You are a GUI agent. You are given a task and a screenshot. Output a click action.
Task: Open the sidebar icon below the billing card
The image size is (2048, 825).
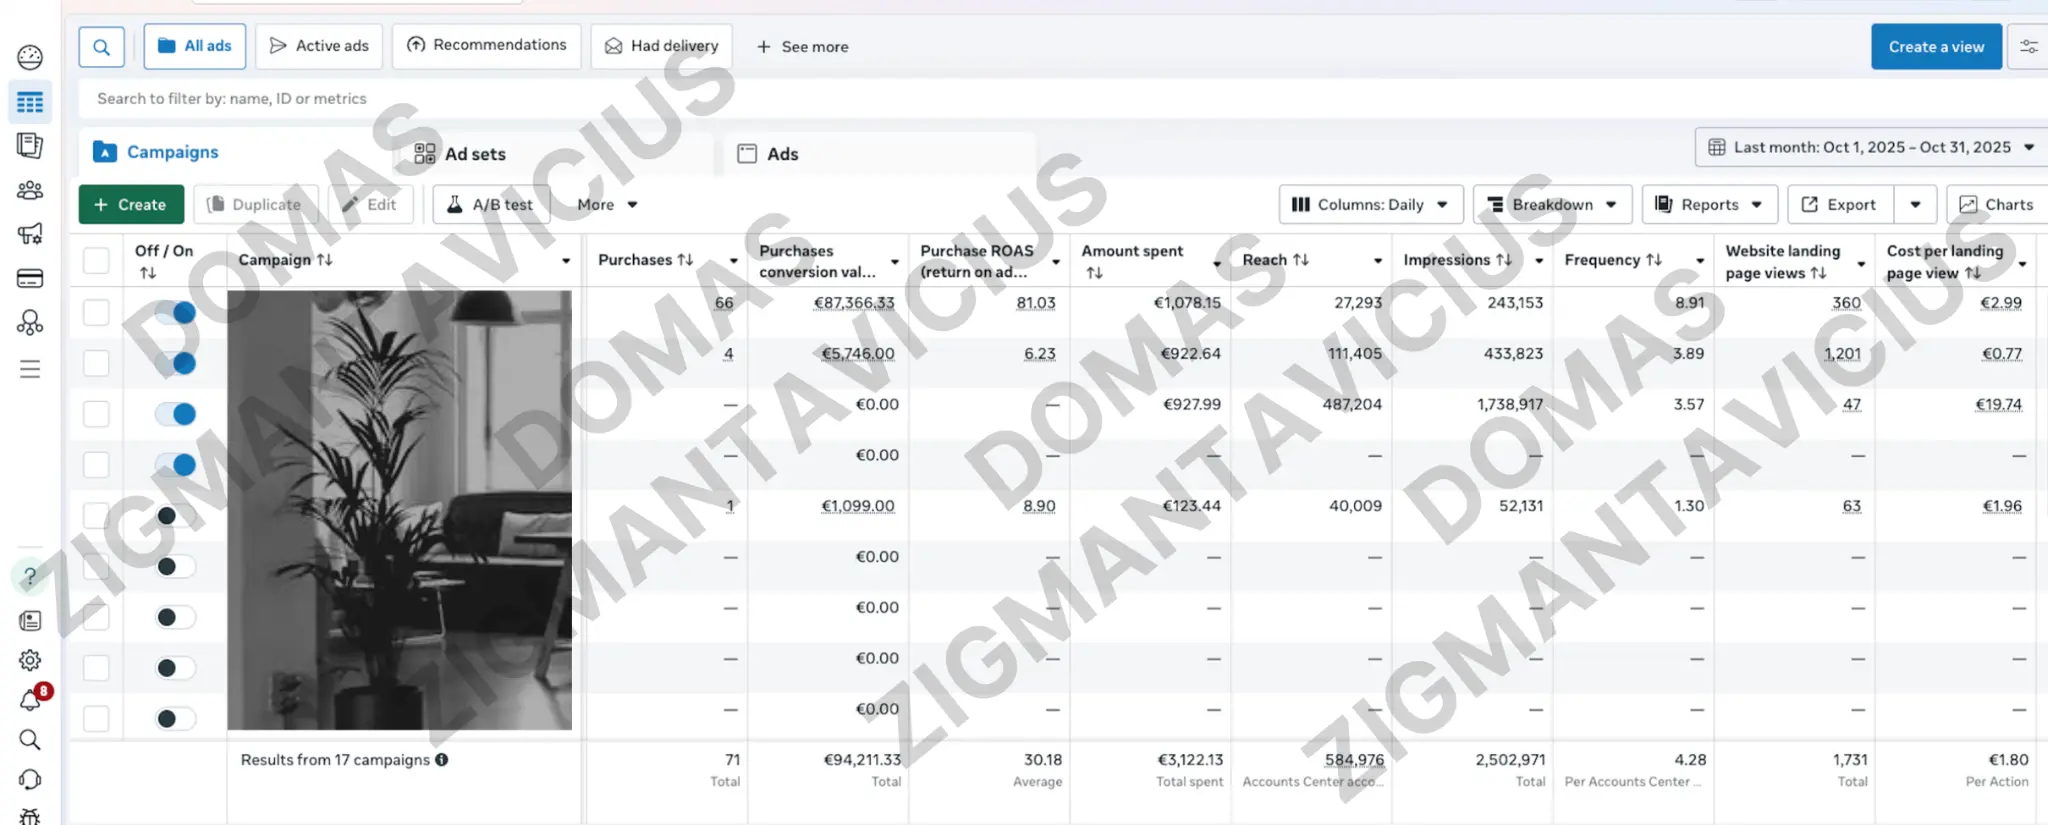point(30,322)
